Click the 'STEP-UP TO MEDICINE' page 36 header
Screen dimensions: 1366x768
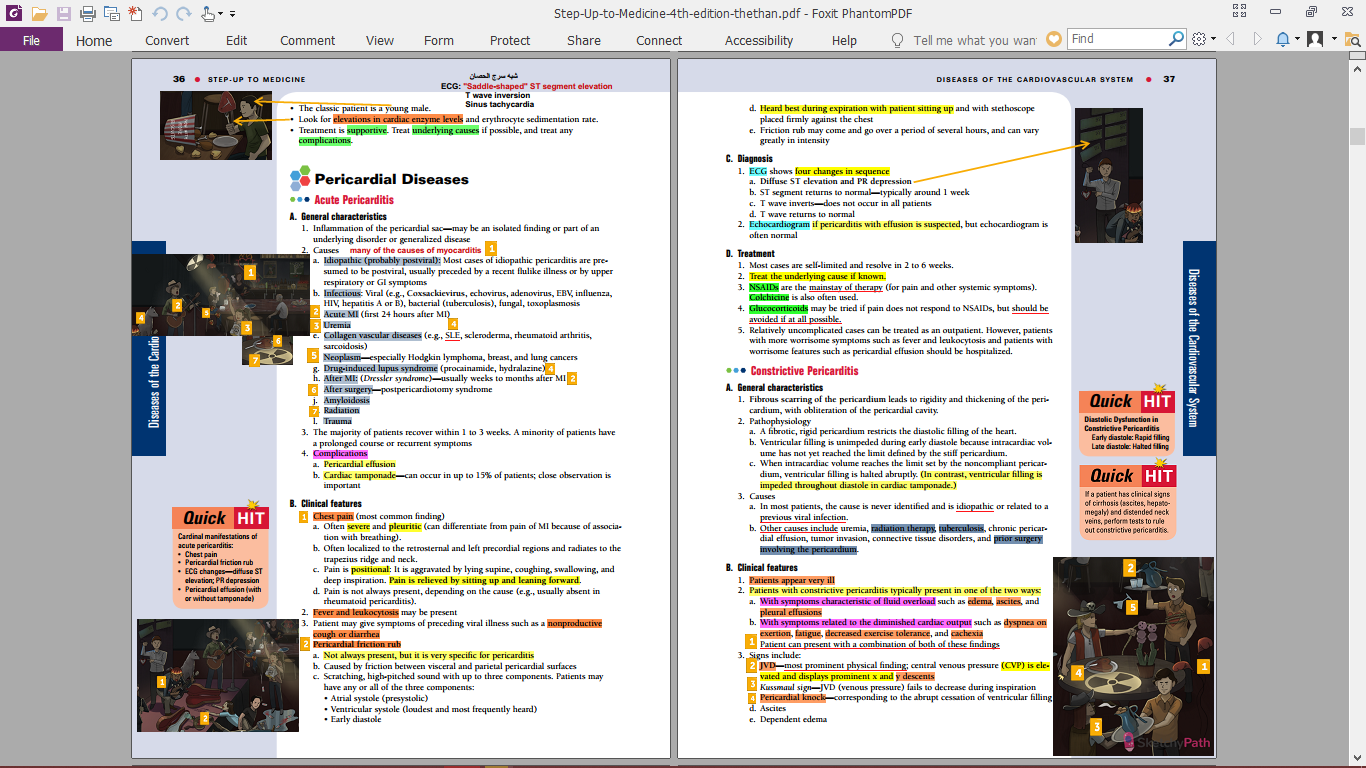tap(257, 79)
